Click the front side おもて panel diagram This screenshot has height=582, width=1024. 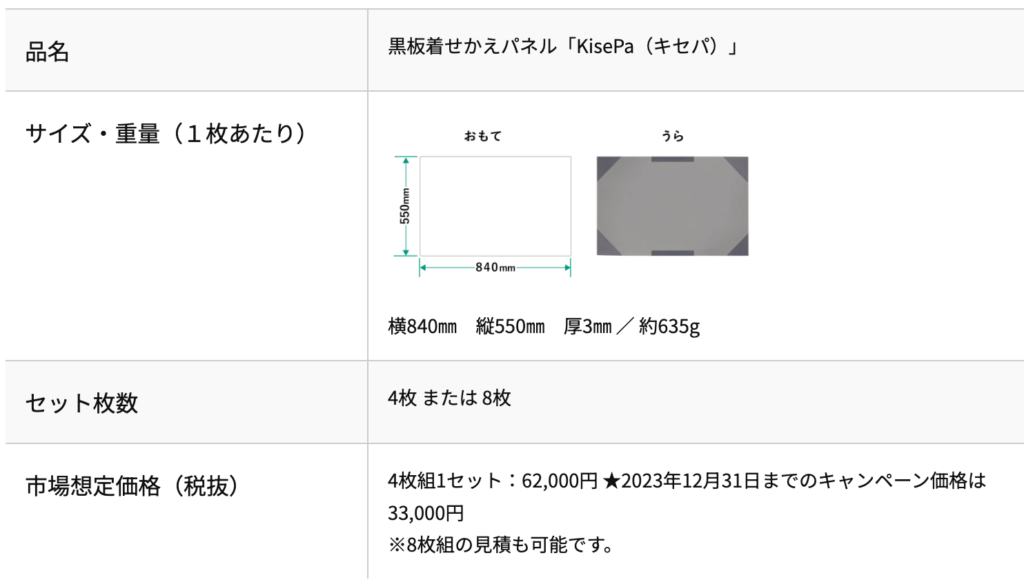(x=495, y=206)
